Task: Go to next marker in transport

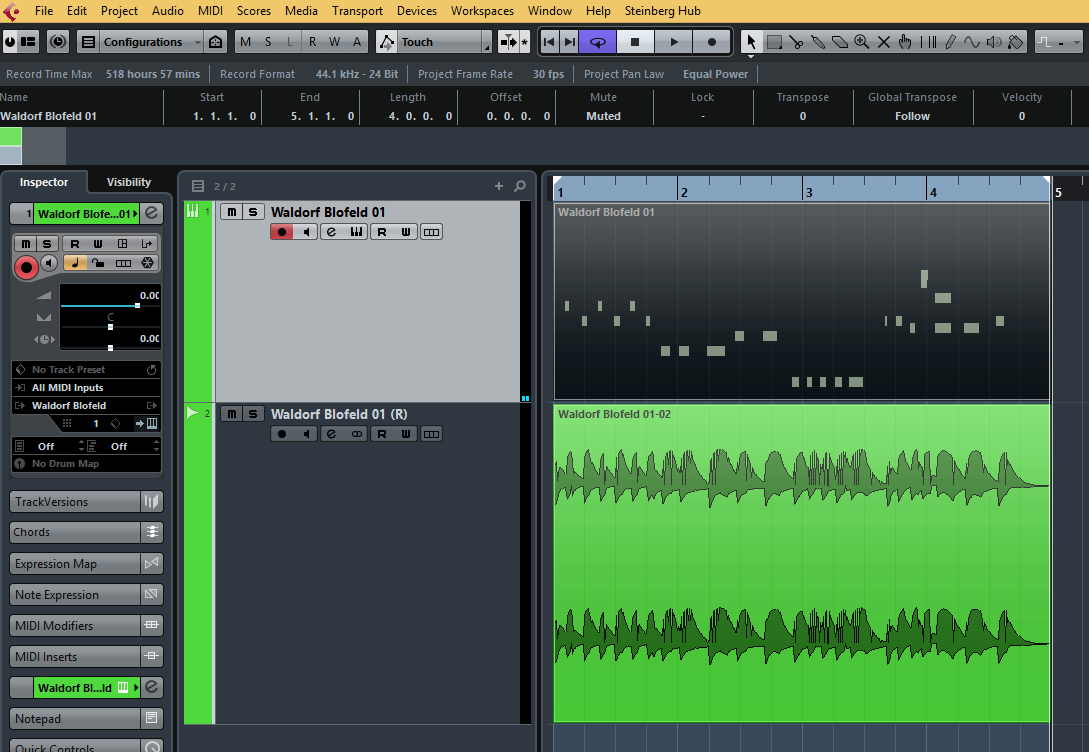Action: 570,42
